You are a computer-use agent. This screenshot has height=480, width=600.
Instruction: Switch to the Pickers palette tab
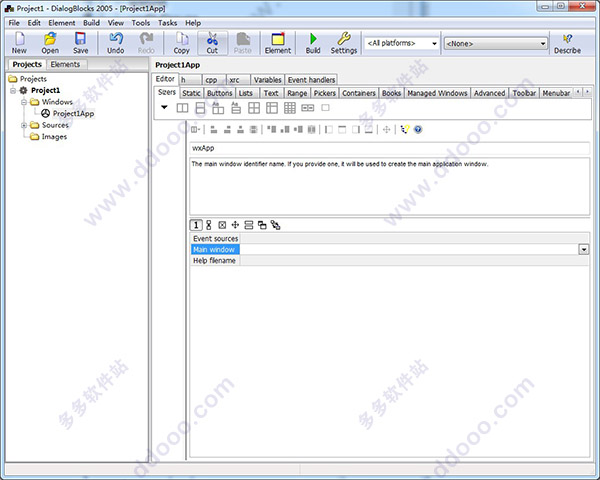pos(324,93)
